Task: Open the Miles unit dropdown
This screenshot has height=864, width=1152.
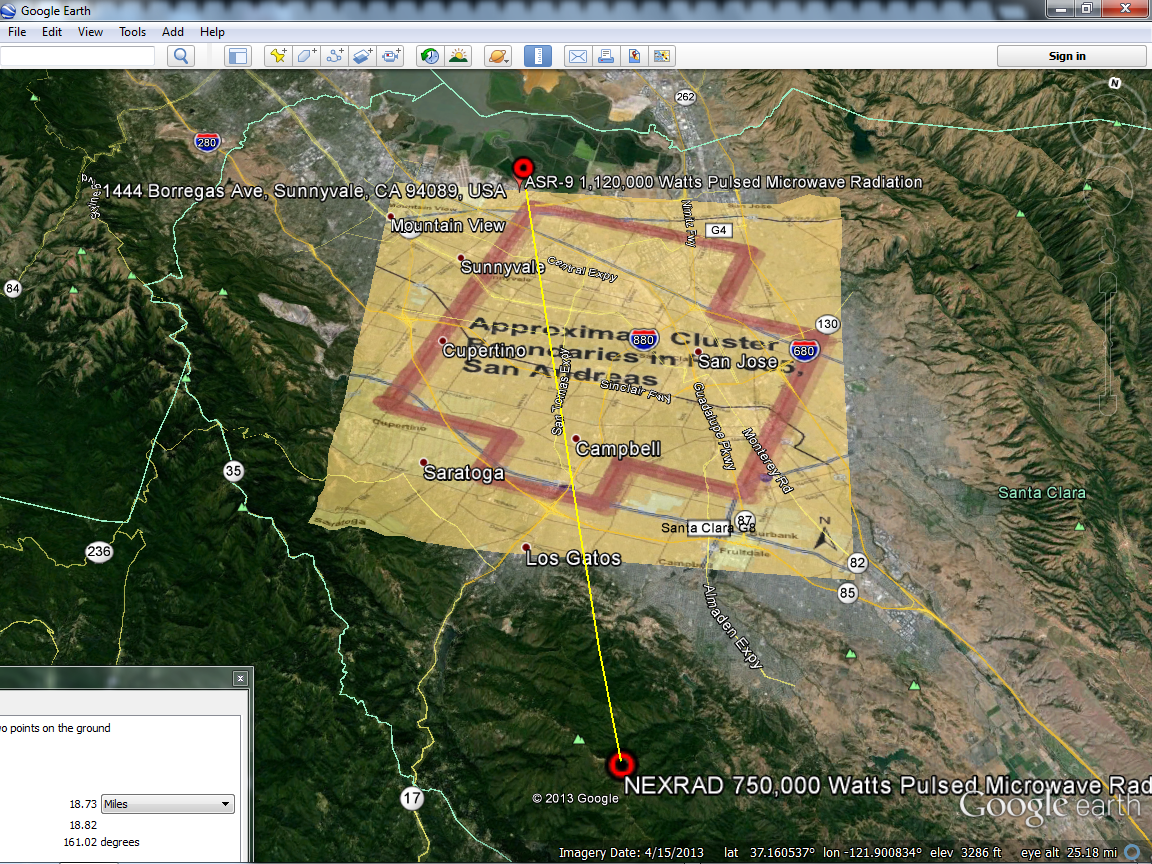Action: tap(166, 804)
